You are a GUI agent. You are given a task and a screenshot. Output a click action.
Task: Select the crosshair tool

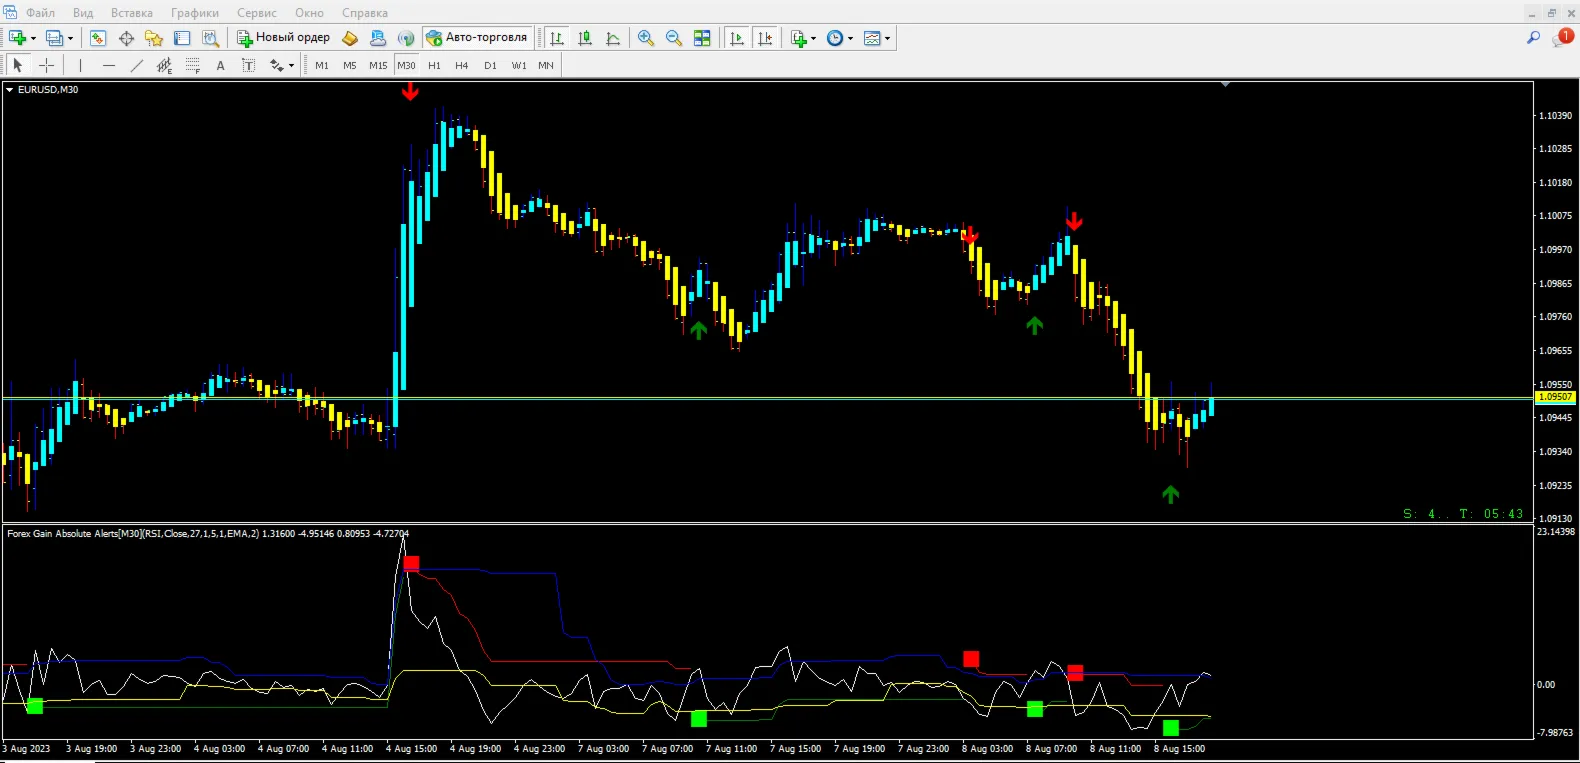46,65
